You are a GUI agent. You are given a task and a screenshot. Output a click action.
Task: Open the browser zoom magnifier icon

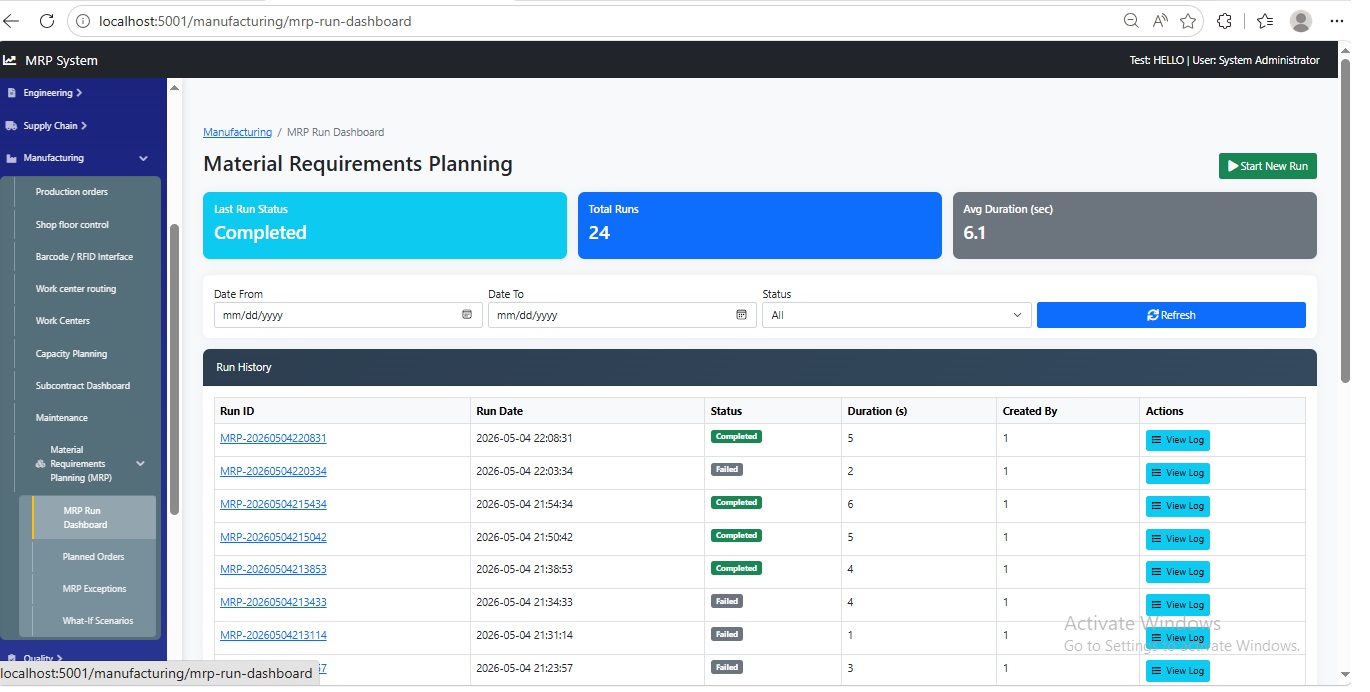click(1131, 21)
